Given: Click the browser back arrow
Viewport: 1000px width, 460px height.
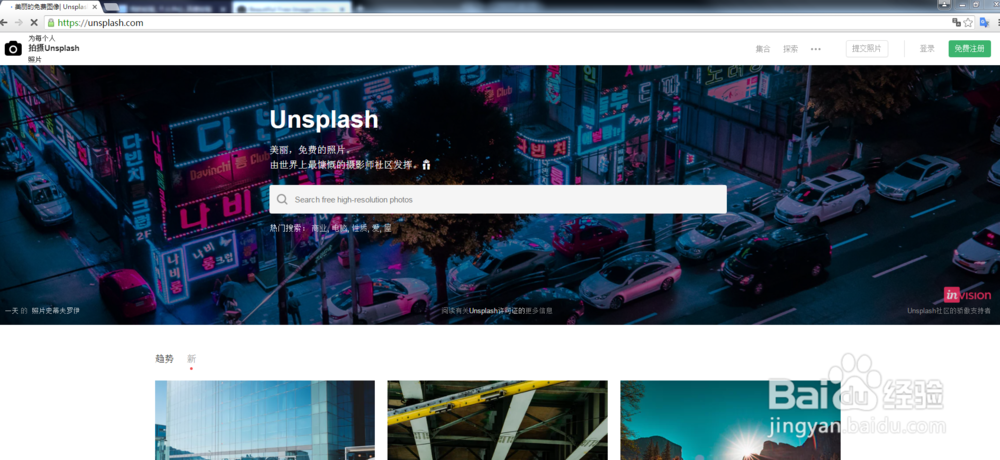Looking at the screenshot, I should [x=4, y=22].
